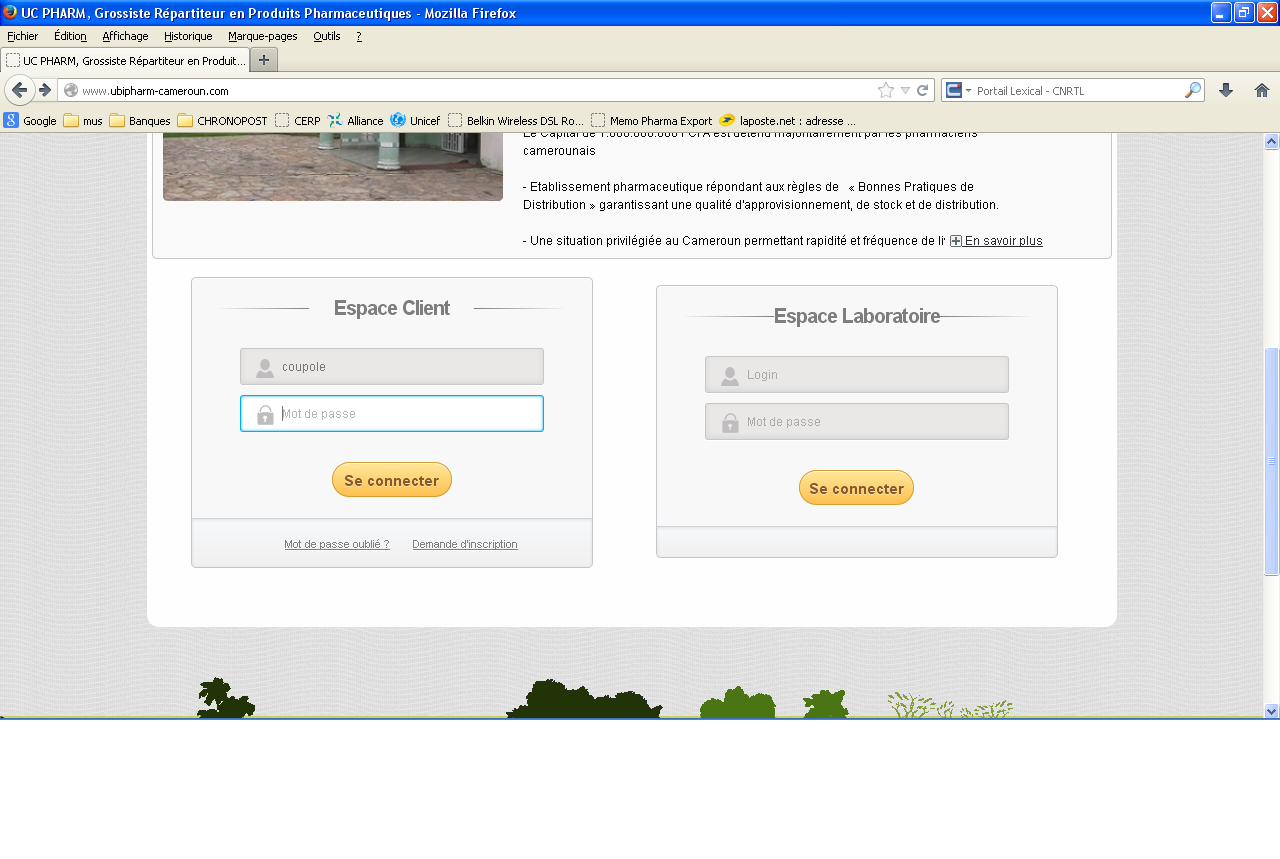Minimize the Firefox window
The height and width of the screenshot is (859, 1280).
[1221, 12]
